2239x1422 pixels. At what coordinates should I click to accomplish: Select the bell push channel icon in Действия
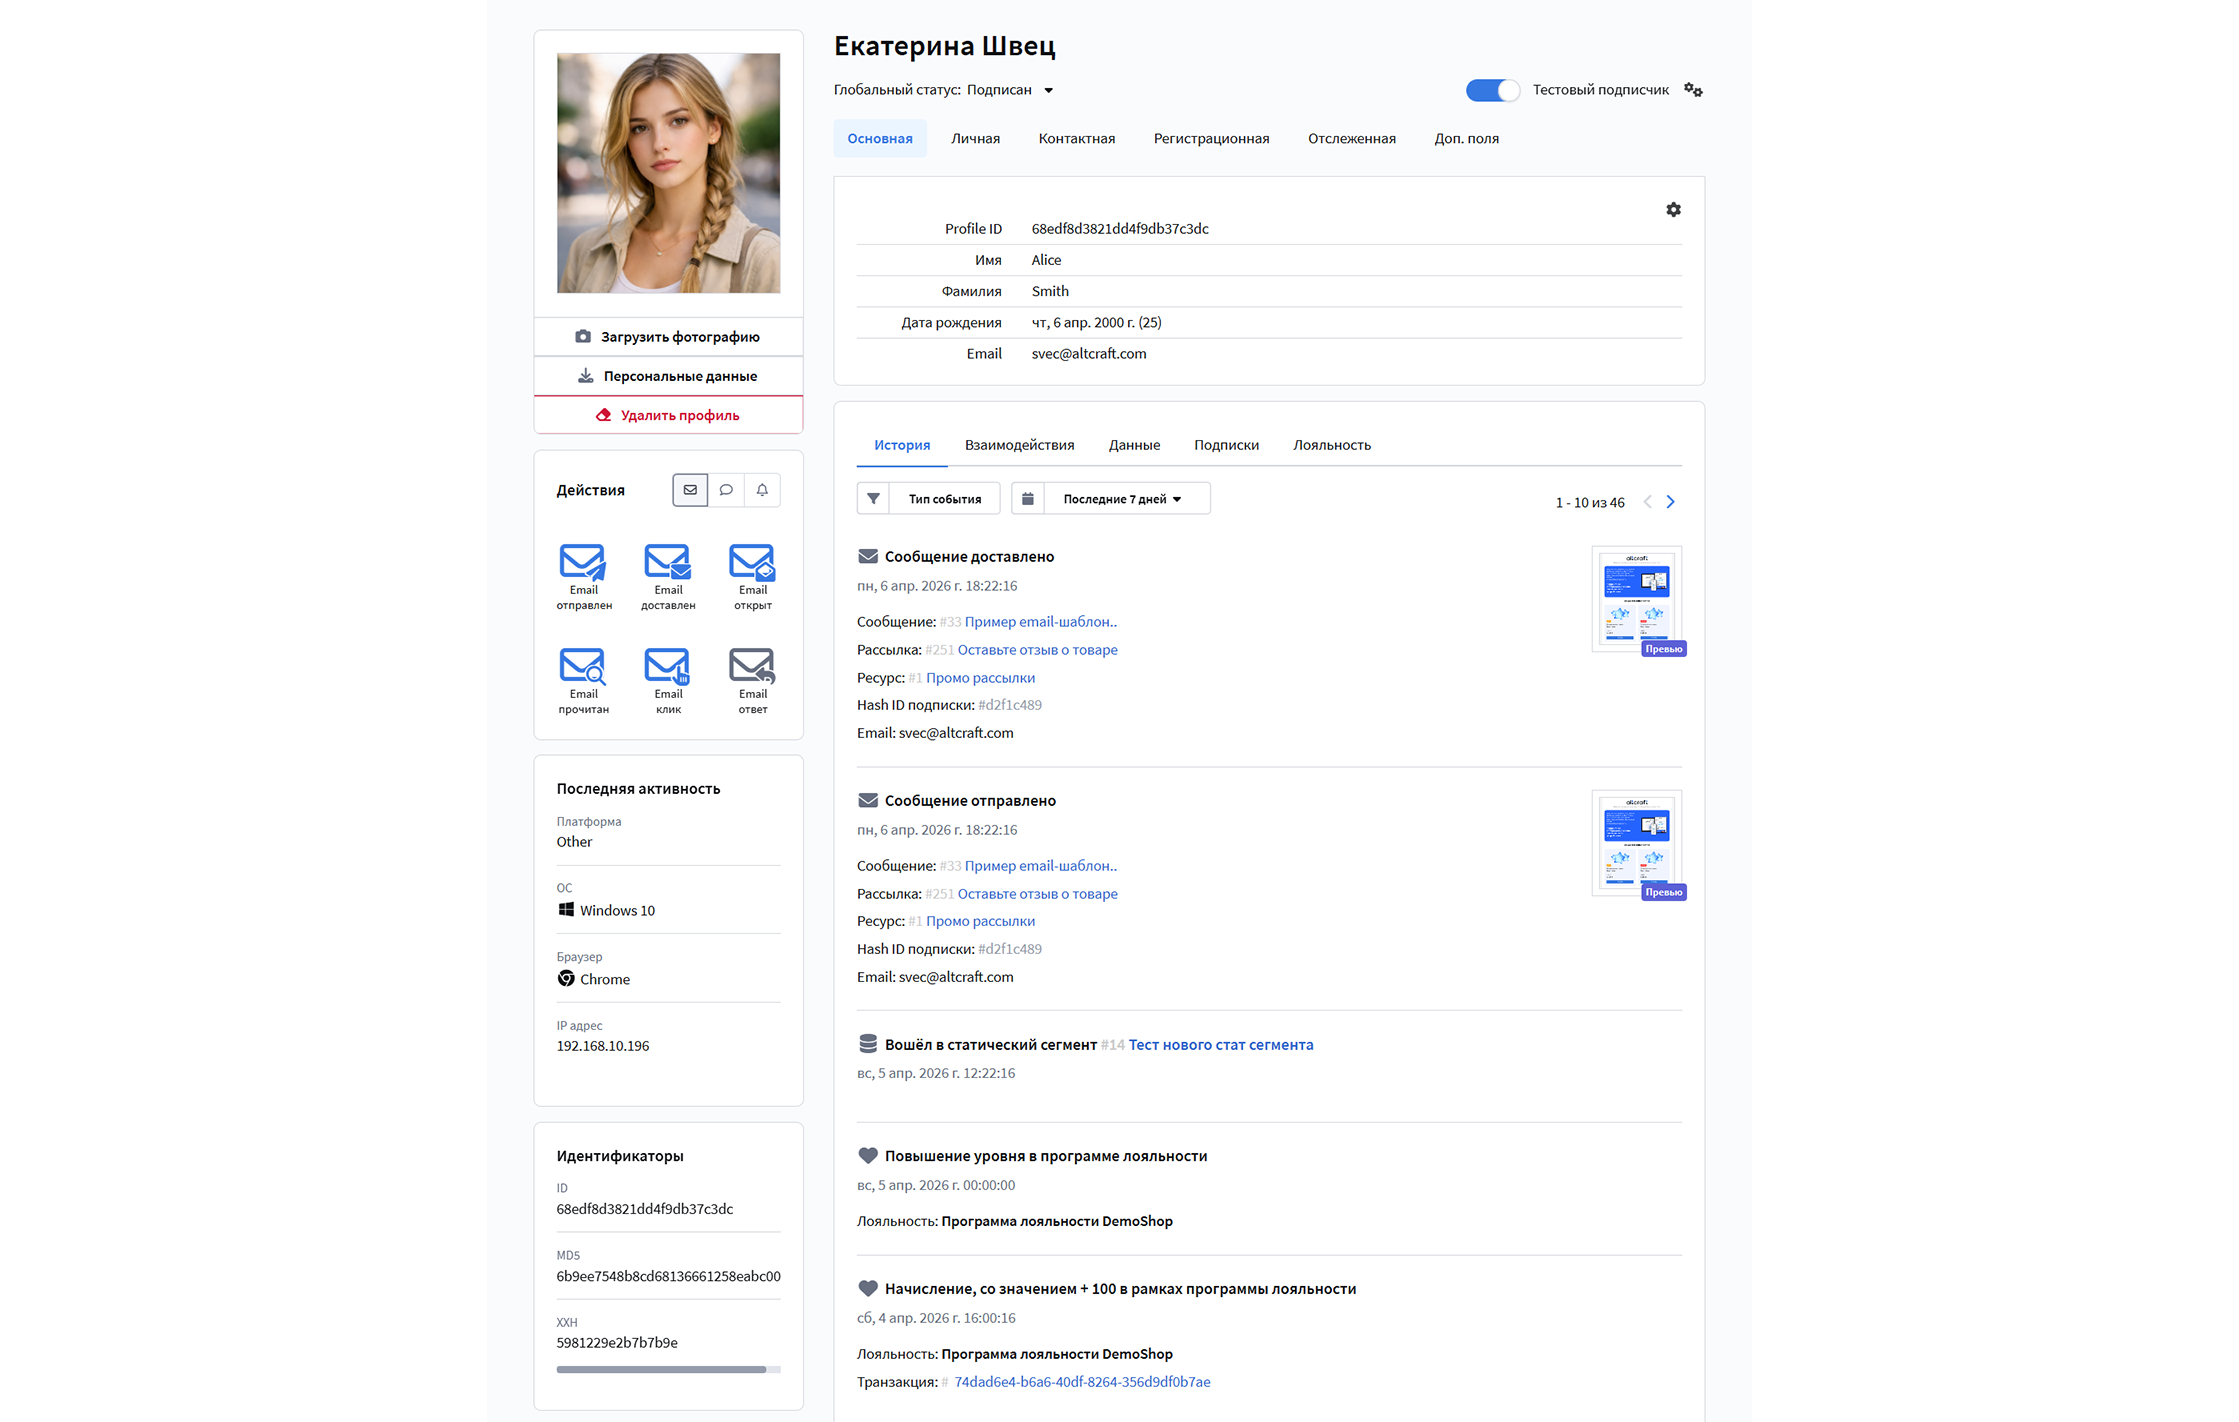coord(762,490)
